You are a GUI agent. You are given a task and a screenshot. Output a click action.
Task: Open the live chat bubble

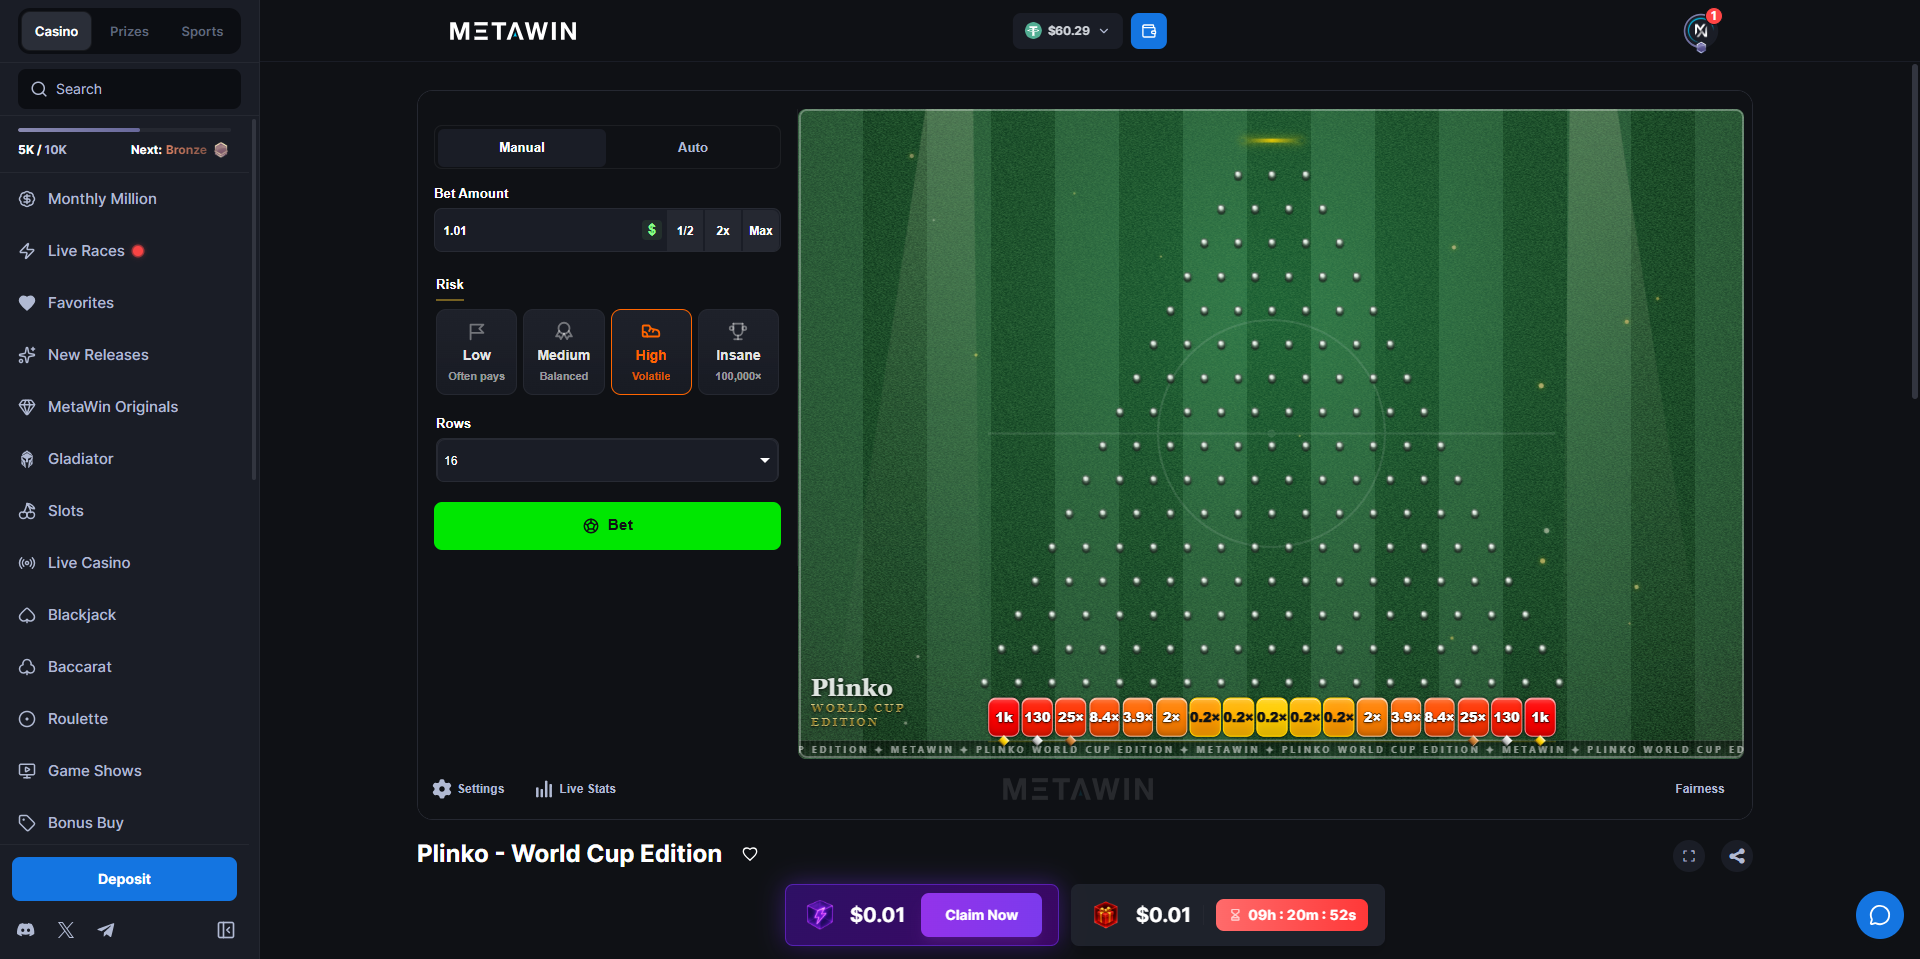[x=1880, y=915]
